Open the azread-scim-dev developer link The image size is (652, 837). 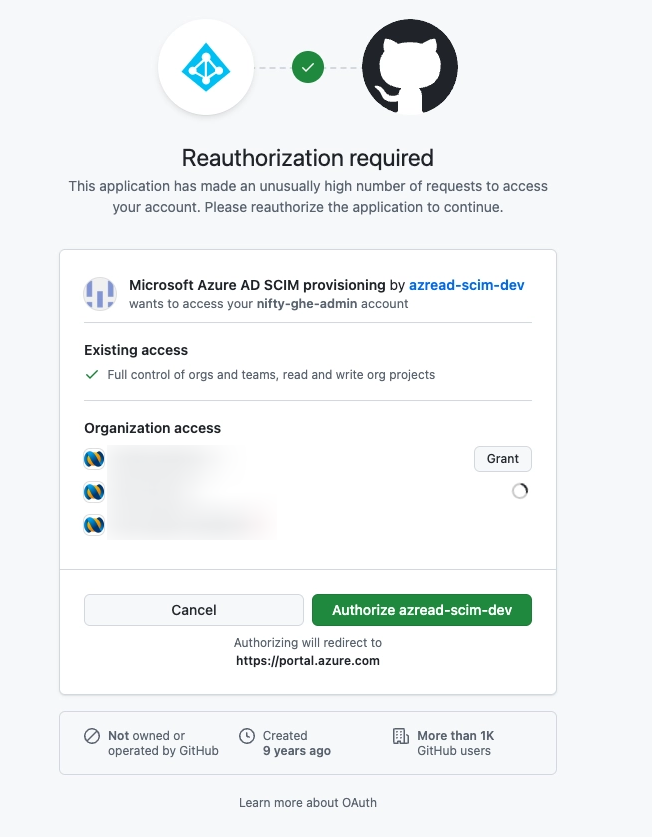pos(466,285)
